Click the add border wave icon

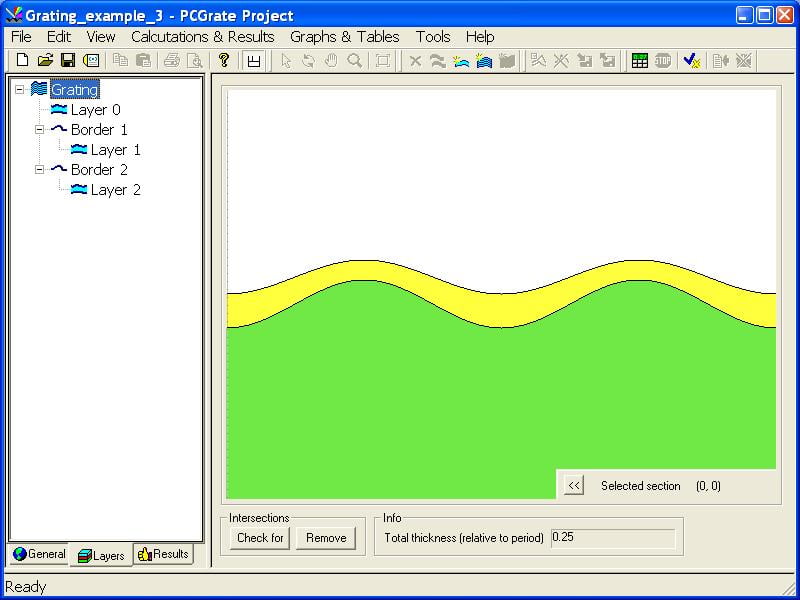tap(437, 61)
